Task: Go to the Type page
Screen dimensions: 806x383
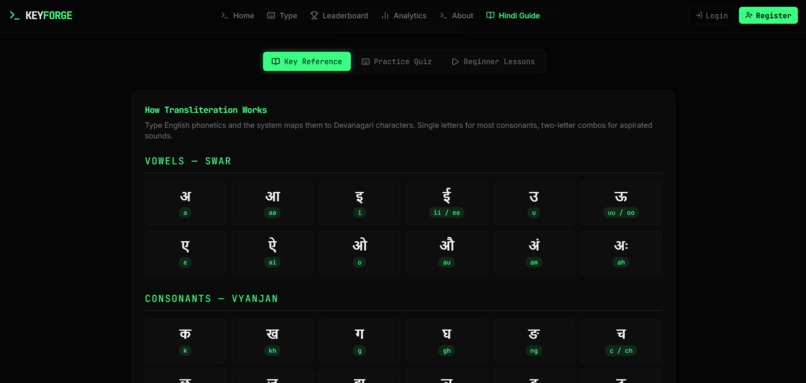Action: (x=282, y=15)
